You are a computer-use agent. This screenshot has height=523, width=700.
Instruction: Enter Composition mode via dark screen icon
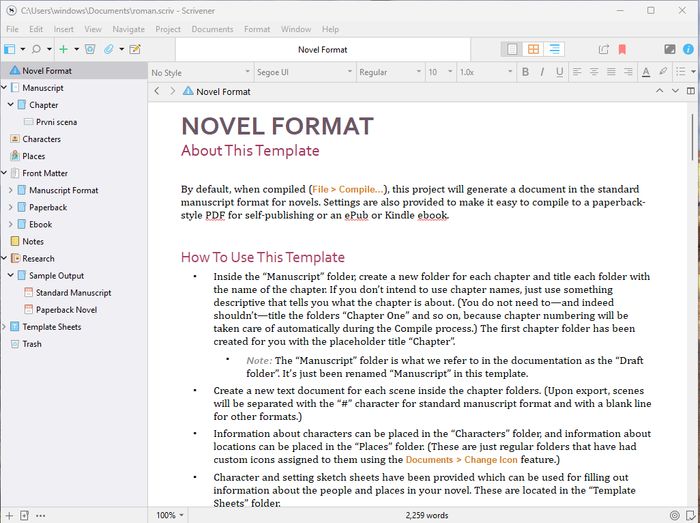click(x=670, y=49)
